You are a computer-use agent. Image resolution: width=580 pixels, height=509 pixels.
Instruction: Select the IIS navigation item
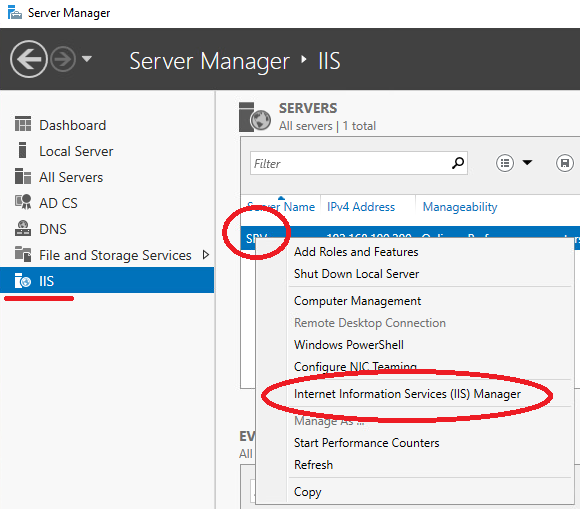click(x=107, y=280)
